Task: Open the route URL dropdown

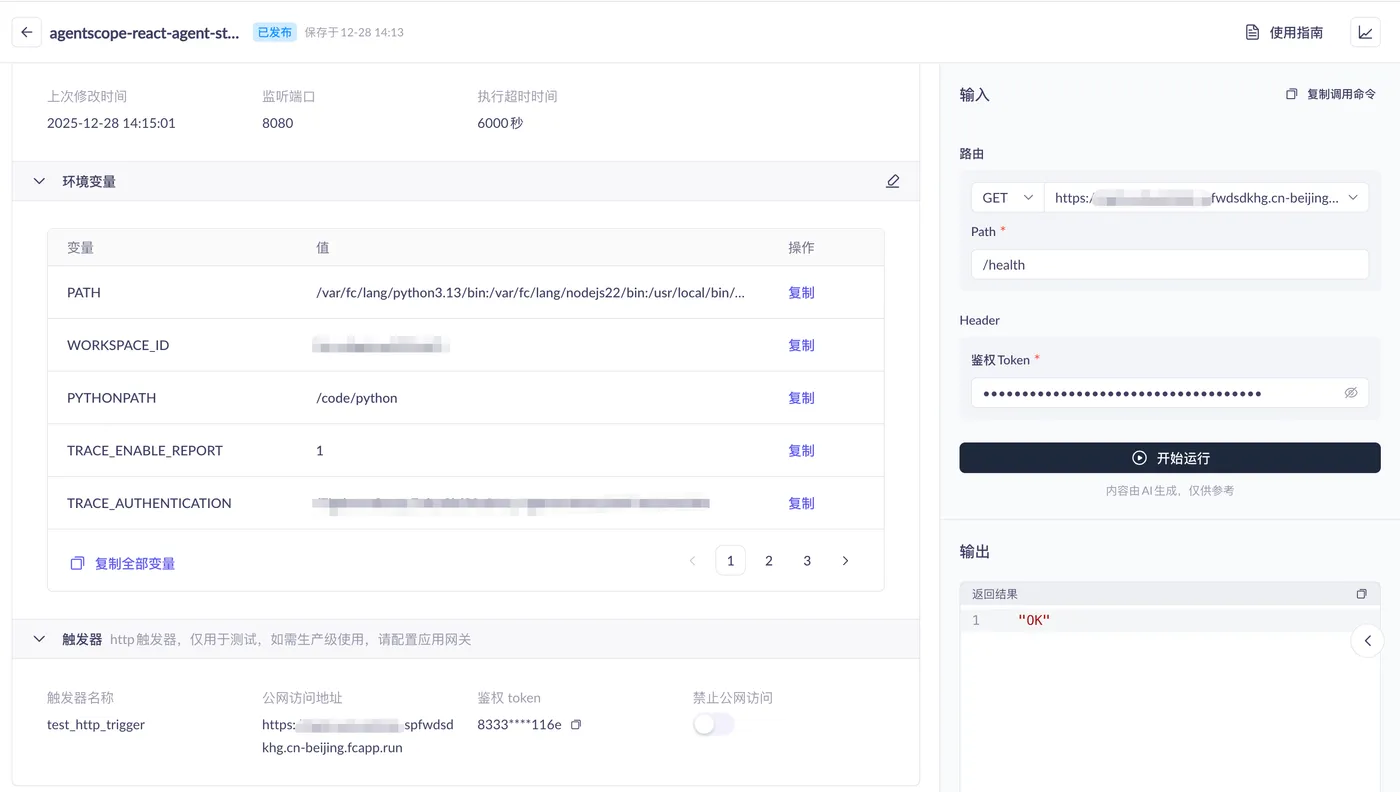Action: click(1206, 198)
